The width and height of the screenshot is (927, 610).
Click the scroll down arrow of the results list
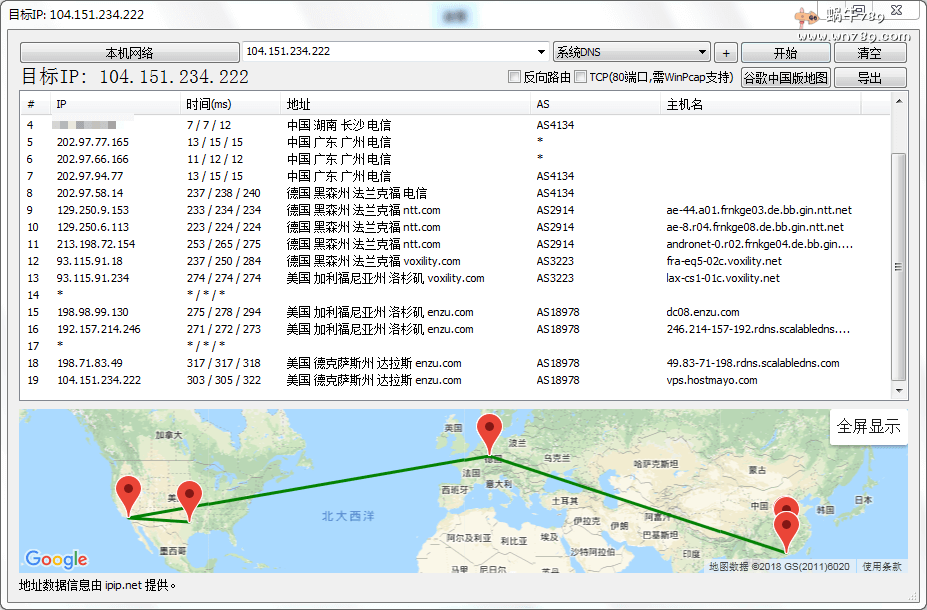tap(899, 391)
